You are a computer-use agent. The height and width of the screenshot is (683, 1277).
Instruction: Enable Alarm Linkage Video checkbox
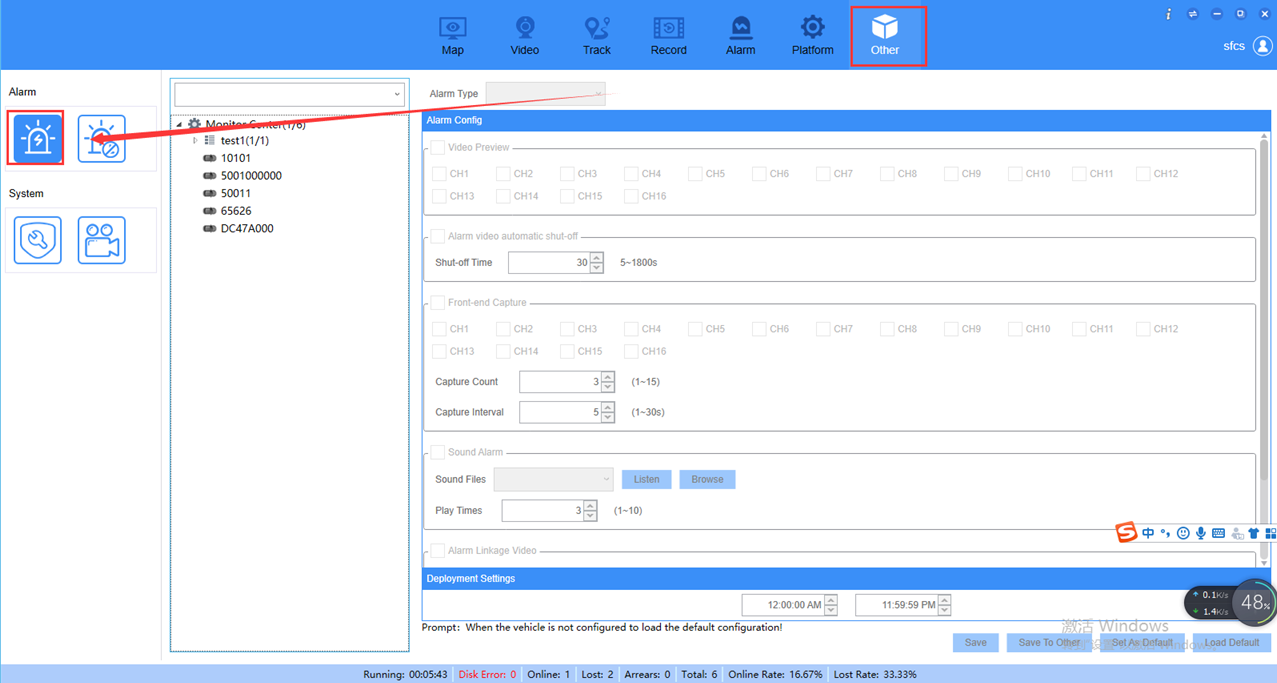click(x=438, y=551)
